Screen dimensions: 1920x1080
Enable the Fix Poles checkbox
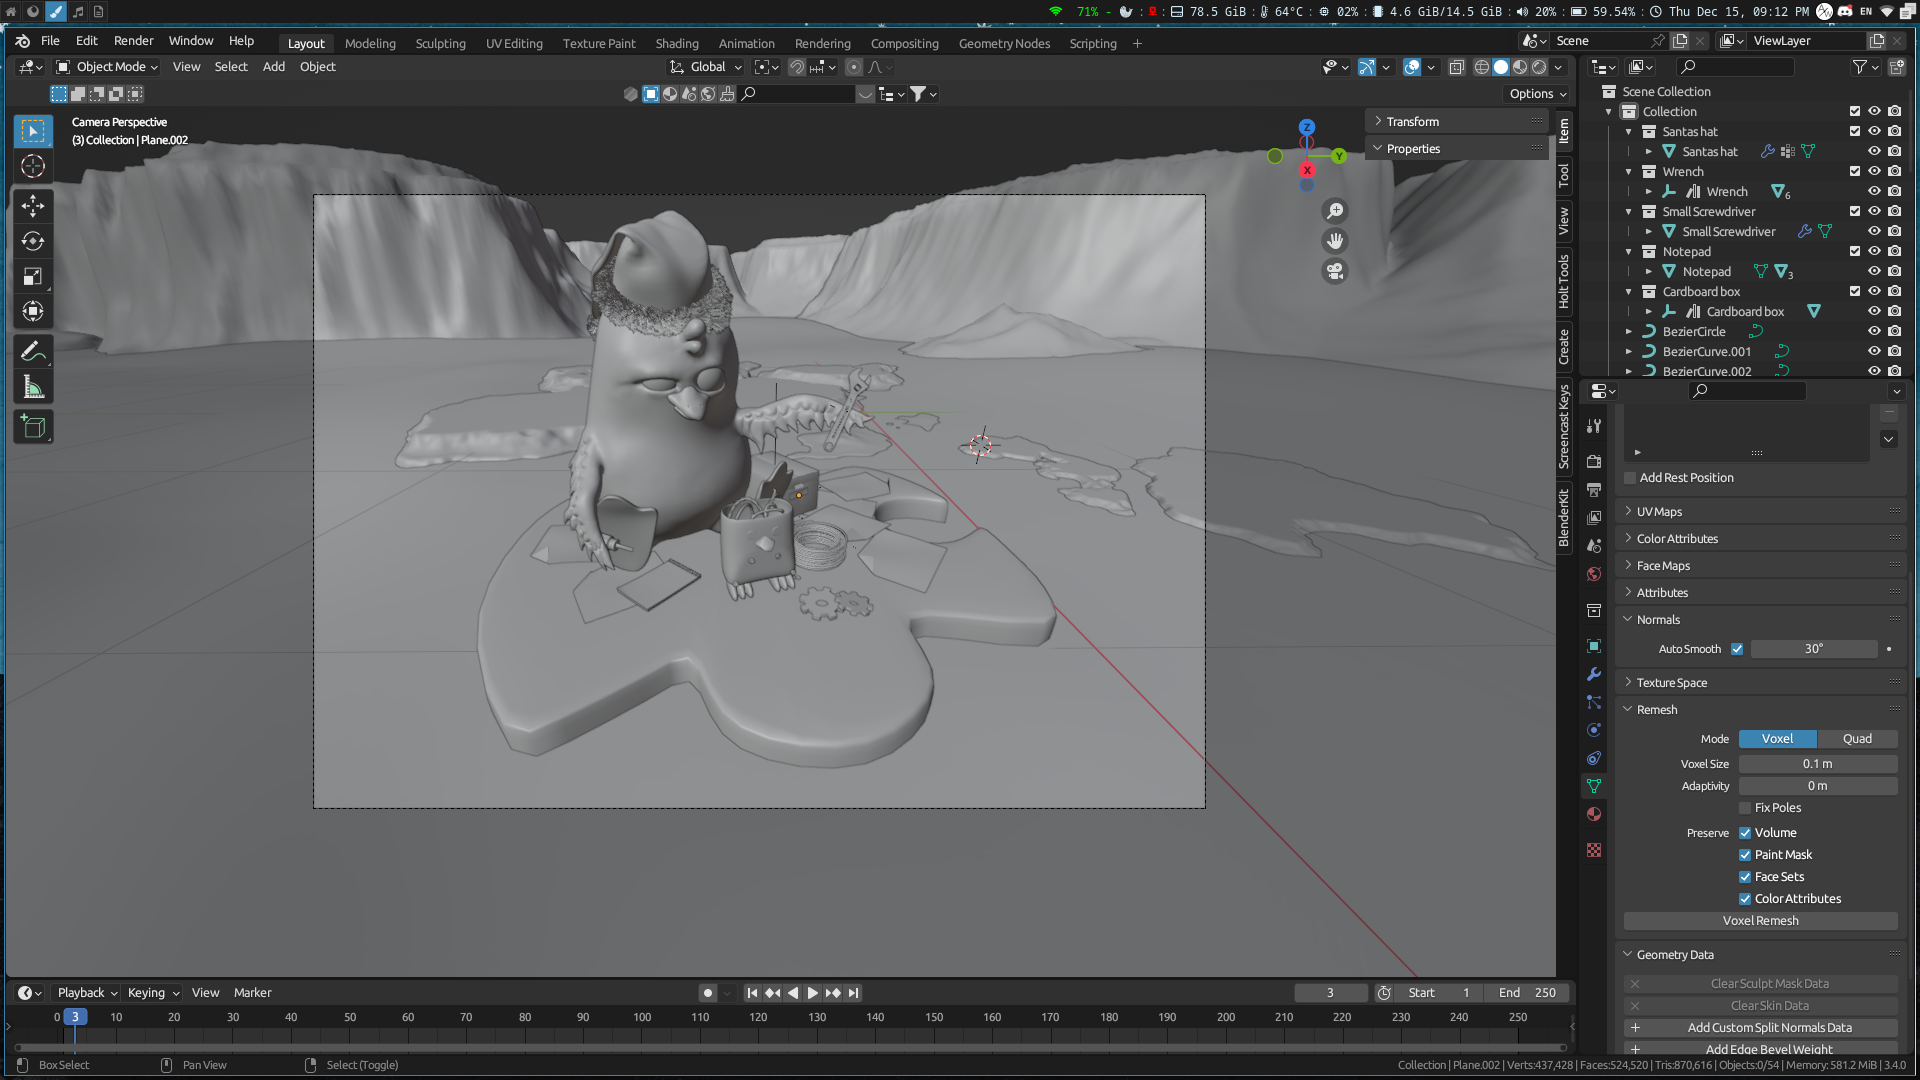[1745, 808]
